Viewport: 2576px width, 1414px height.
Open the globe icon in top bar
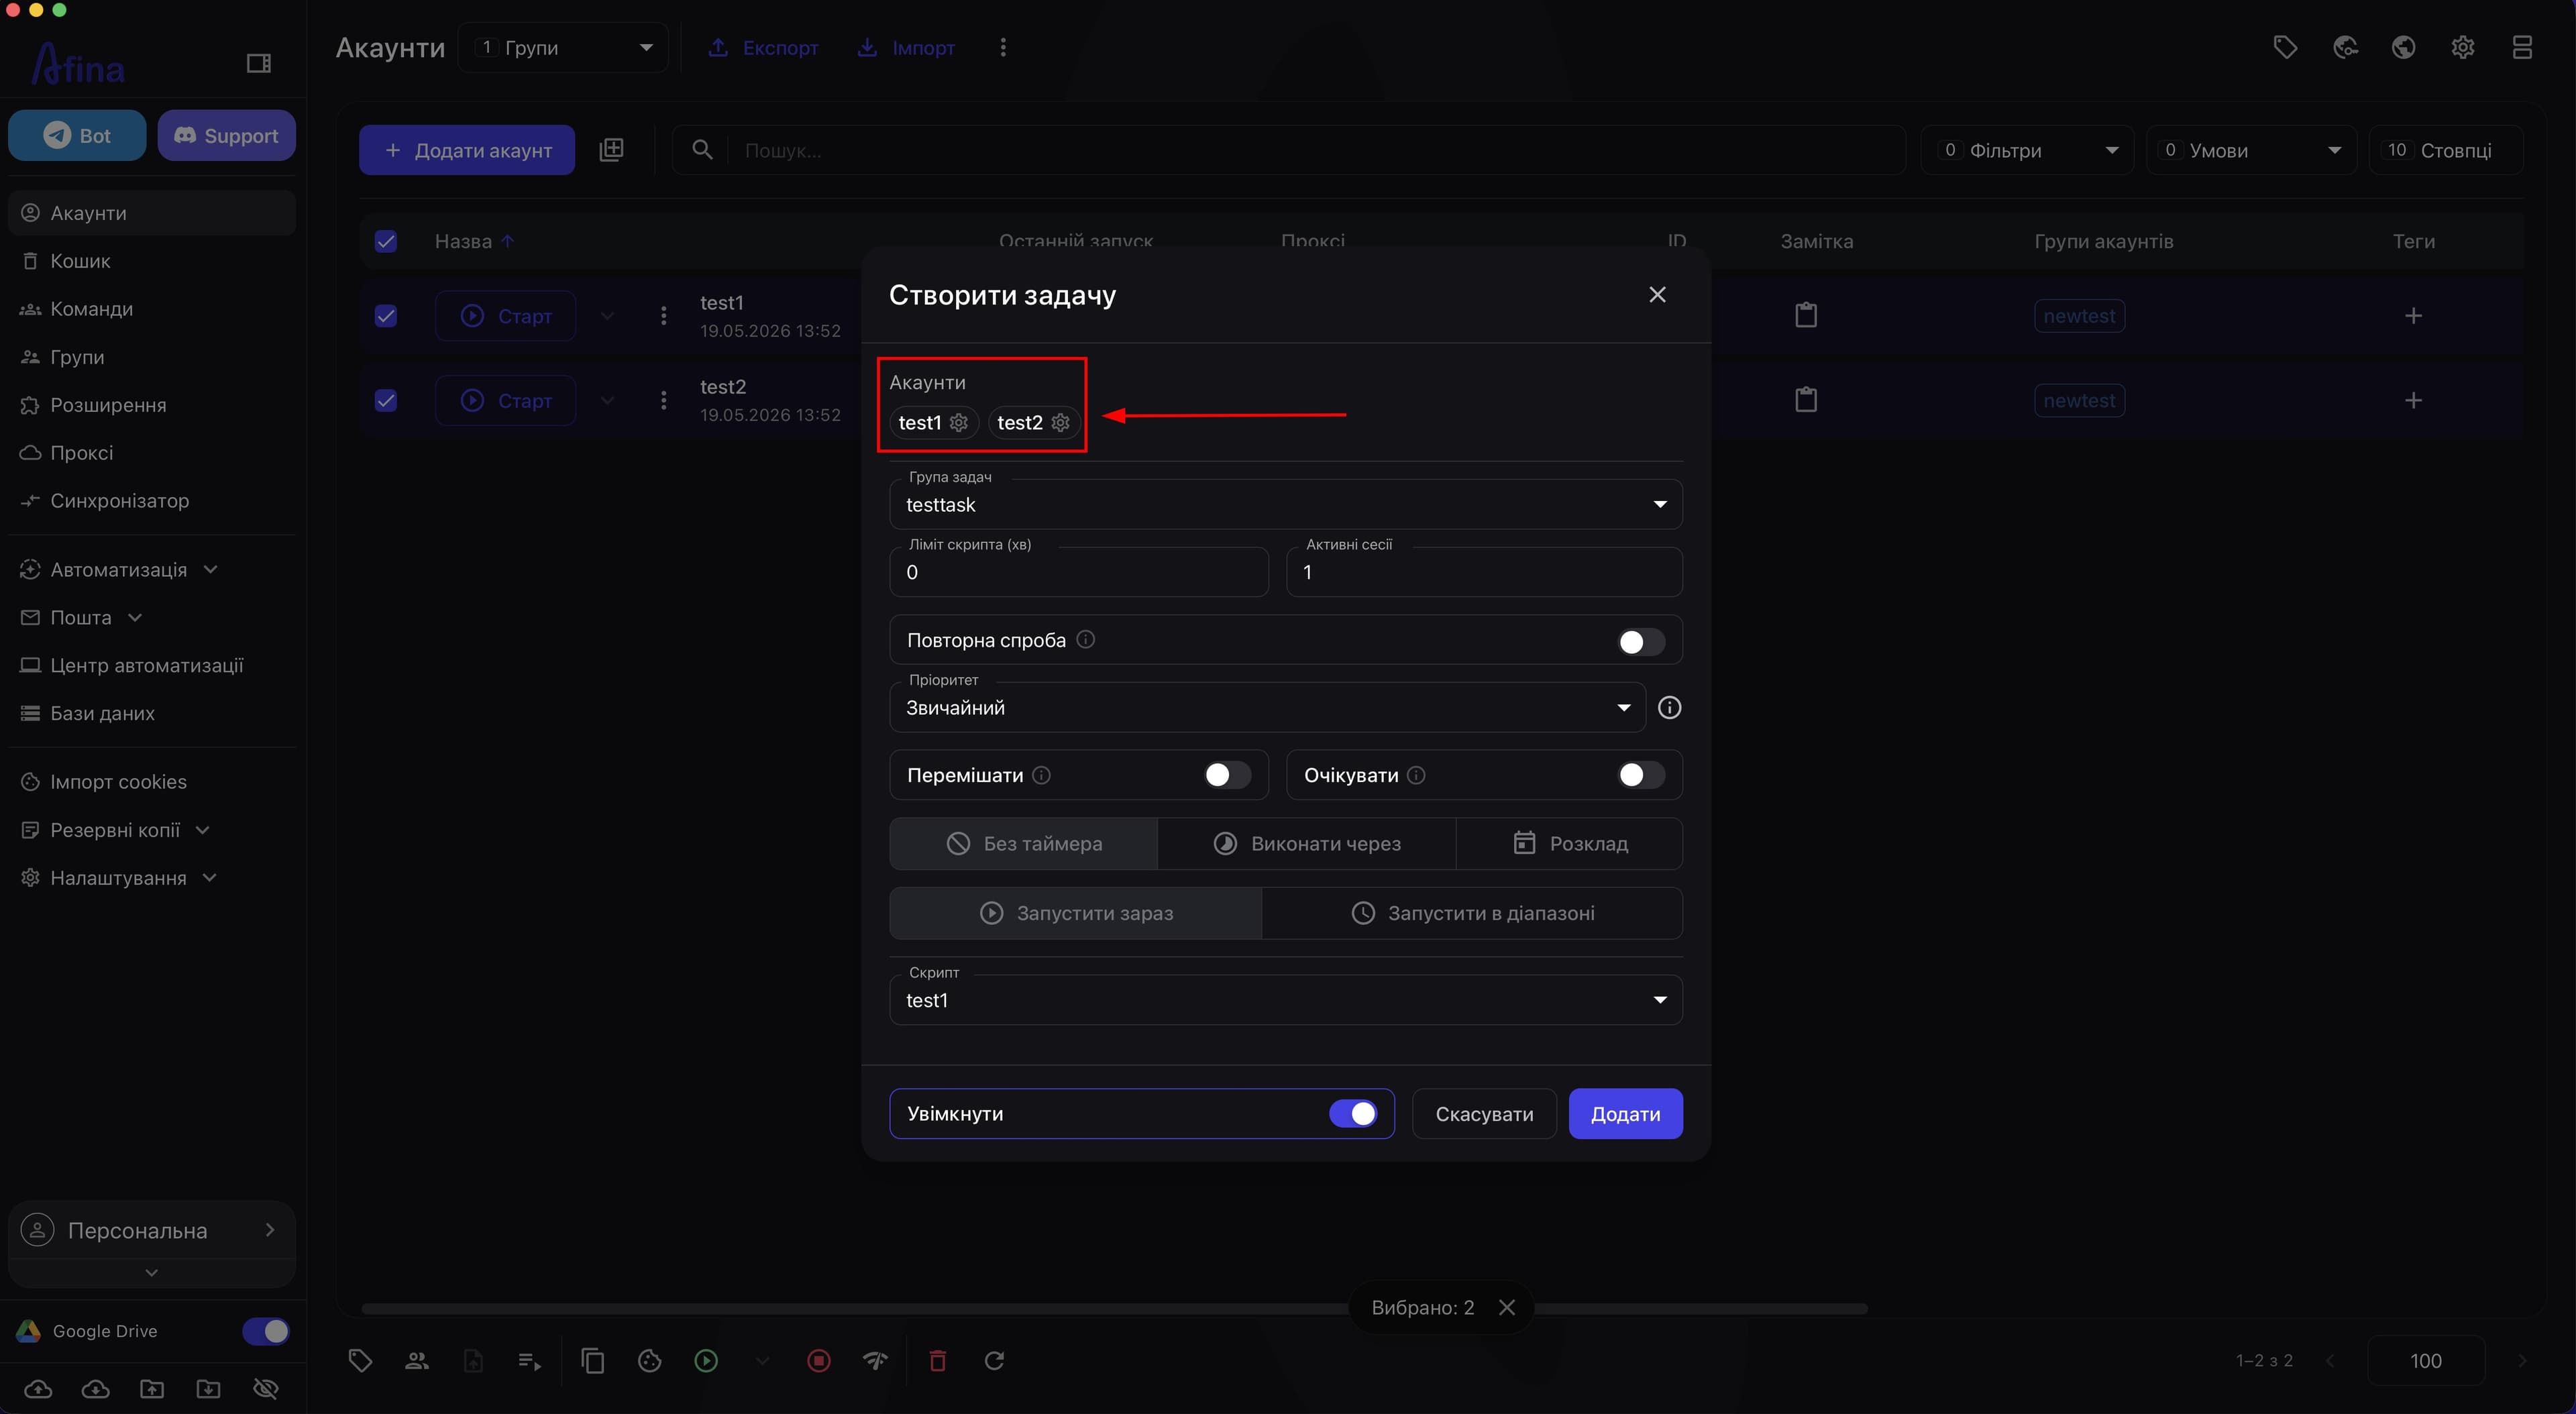[x=2403, y=47]
